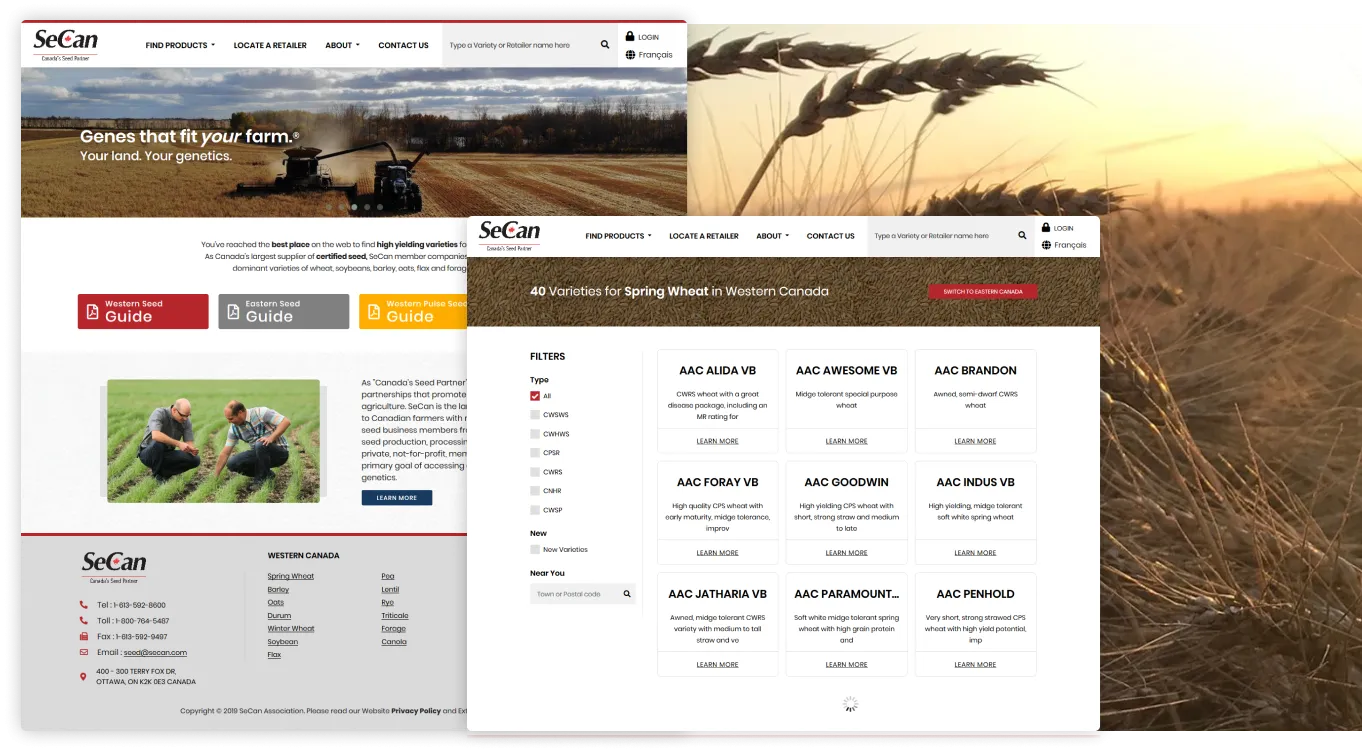The image size is (1362, 752).
Task: Check the All type filter
Action: 535,396
